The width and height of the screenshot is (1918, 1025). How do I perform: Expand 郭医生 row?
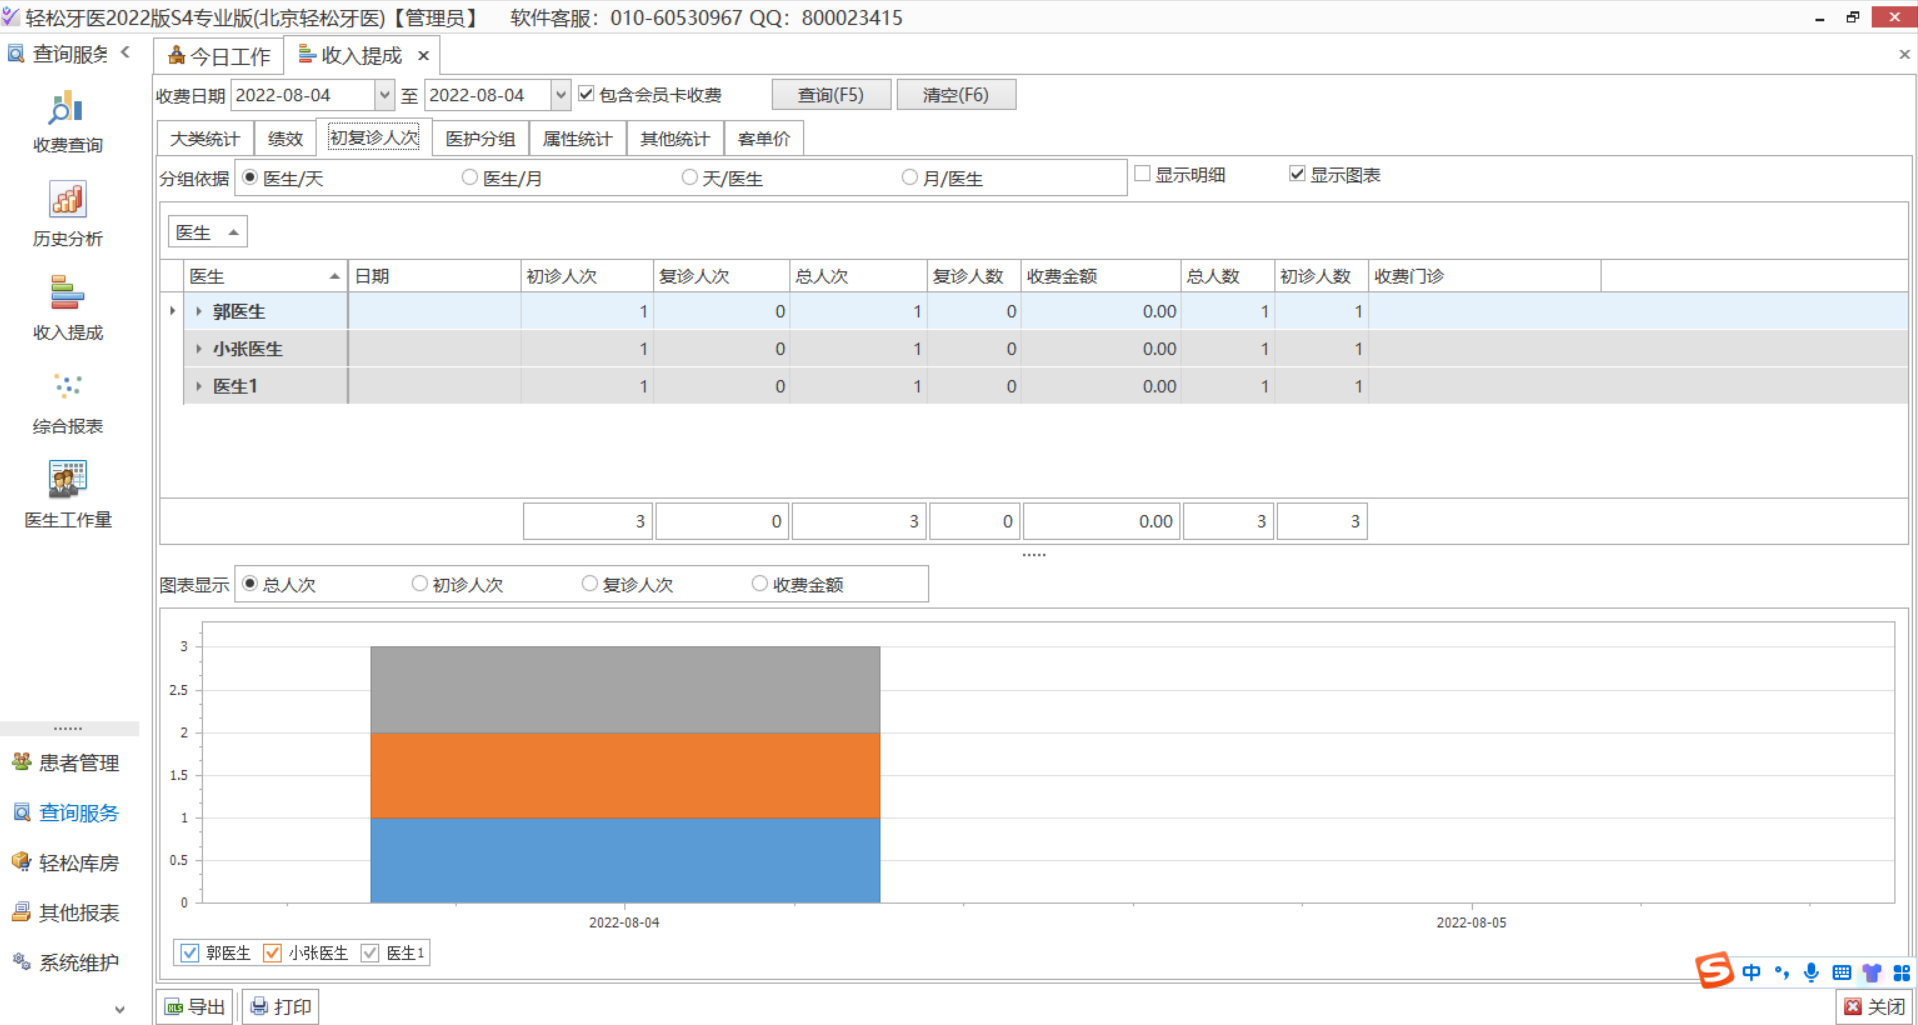tap(199, 312)
